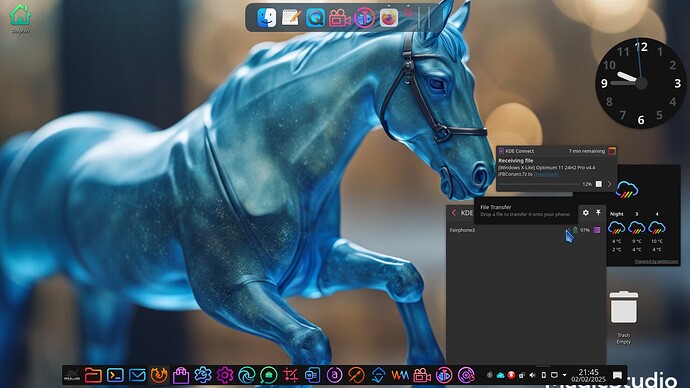The image size is (690, 388).
Task: Select day 4 forecast weather icon
Action: point(657,228)
